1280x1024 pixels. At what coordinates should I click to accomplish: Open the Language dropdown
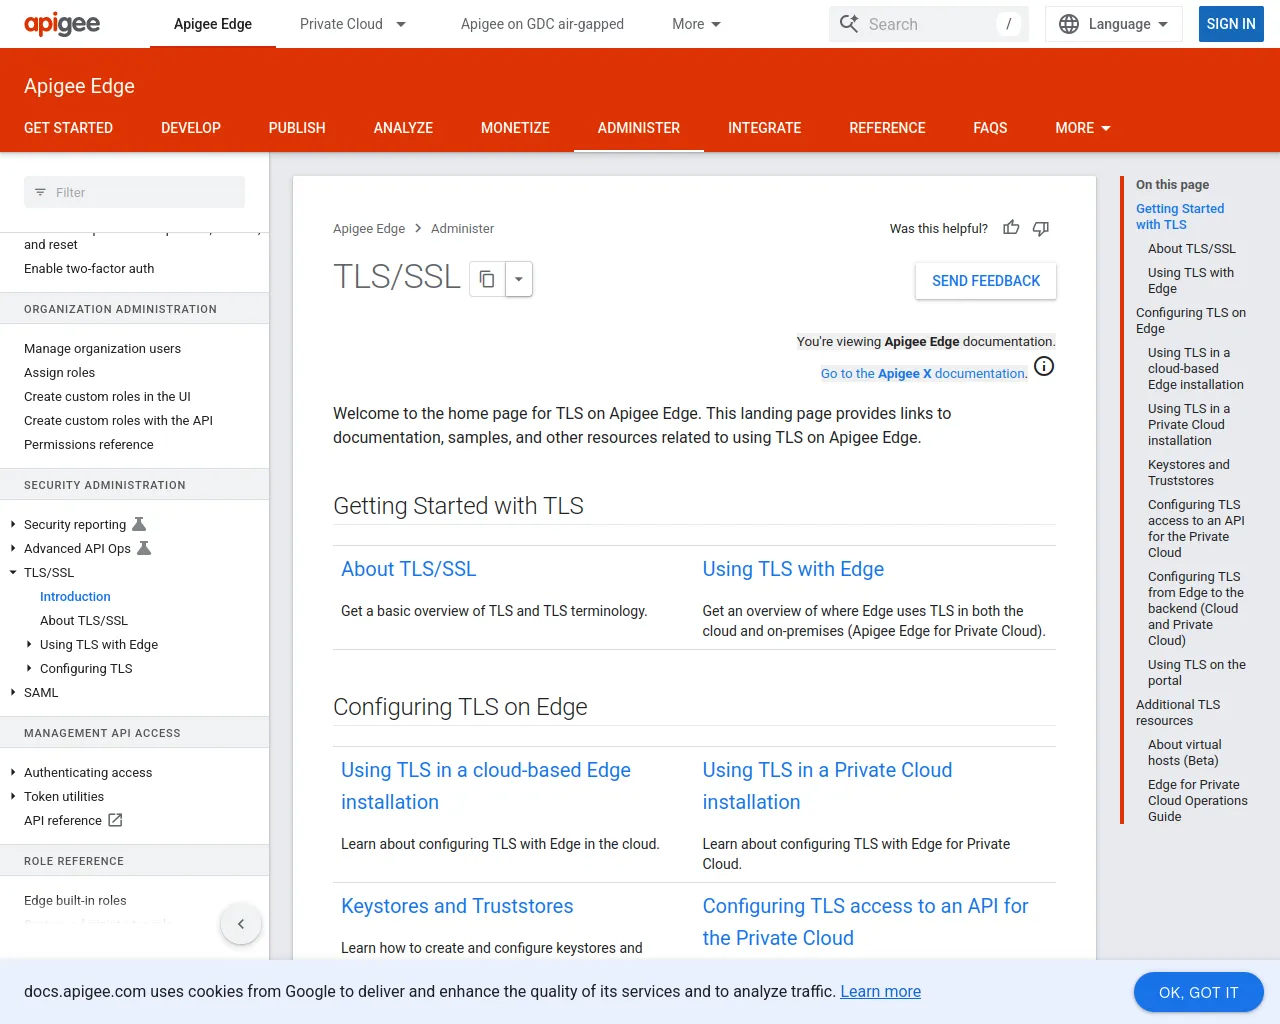coord(1114,24)
